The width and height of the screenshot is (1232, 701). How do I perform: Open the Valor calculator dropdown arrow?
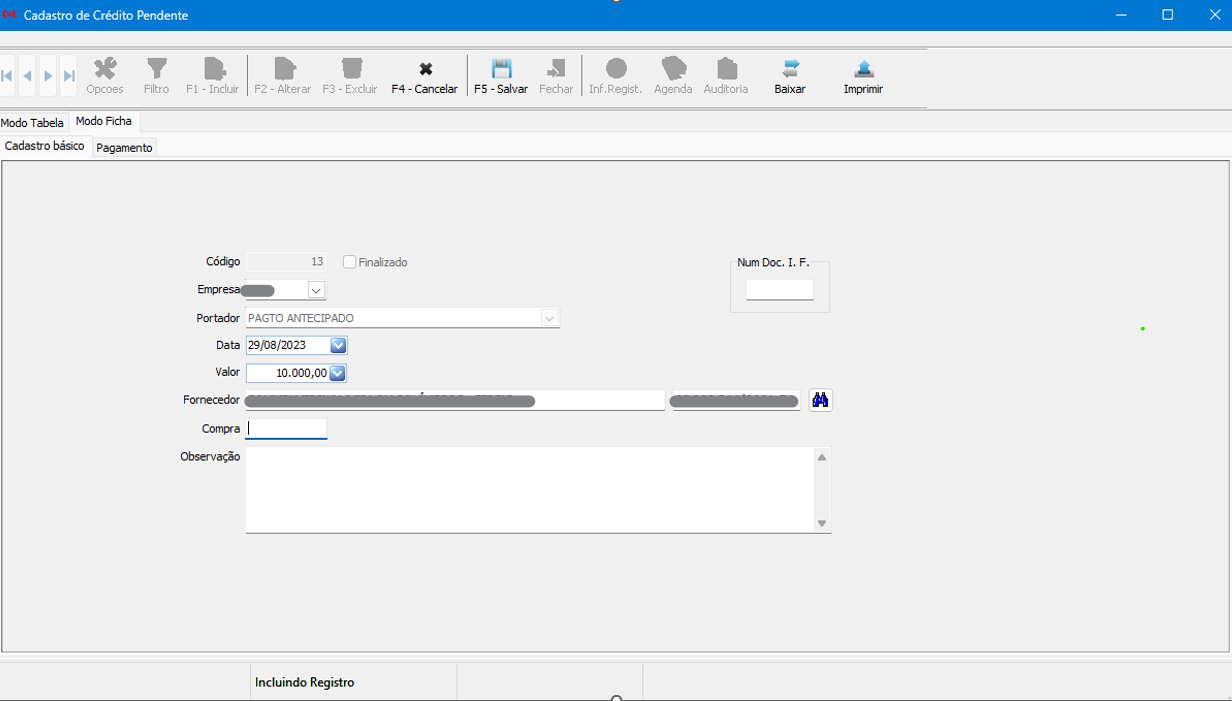338,373
